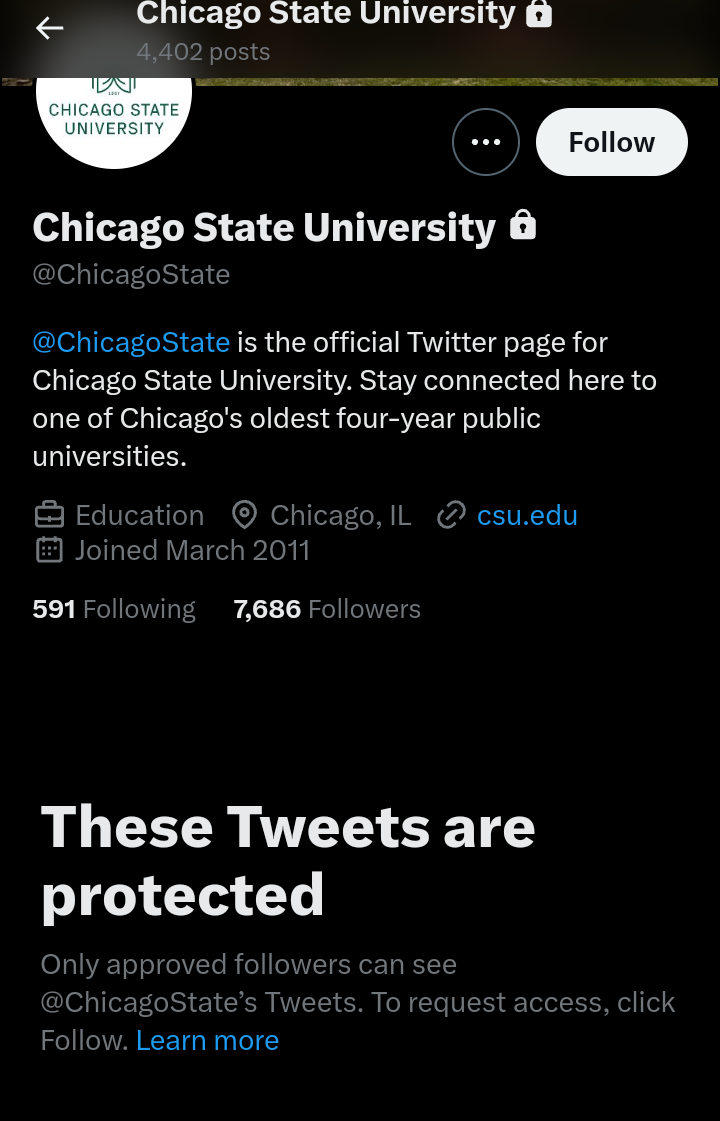Go back using the arrow icon

pyautogui.click(x=49, y=29)
